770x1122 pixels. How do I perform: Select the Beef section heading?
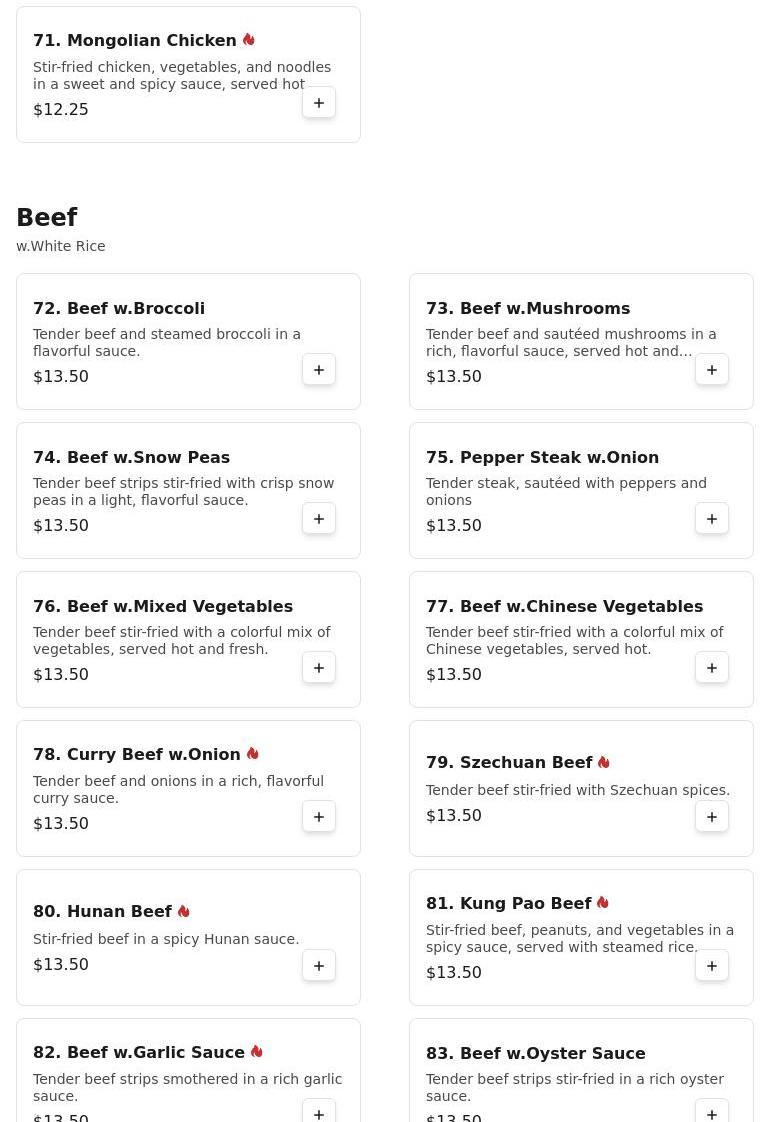[47, 217]
